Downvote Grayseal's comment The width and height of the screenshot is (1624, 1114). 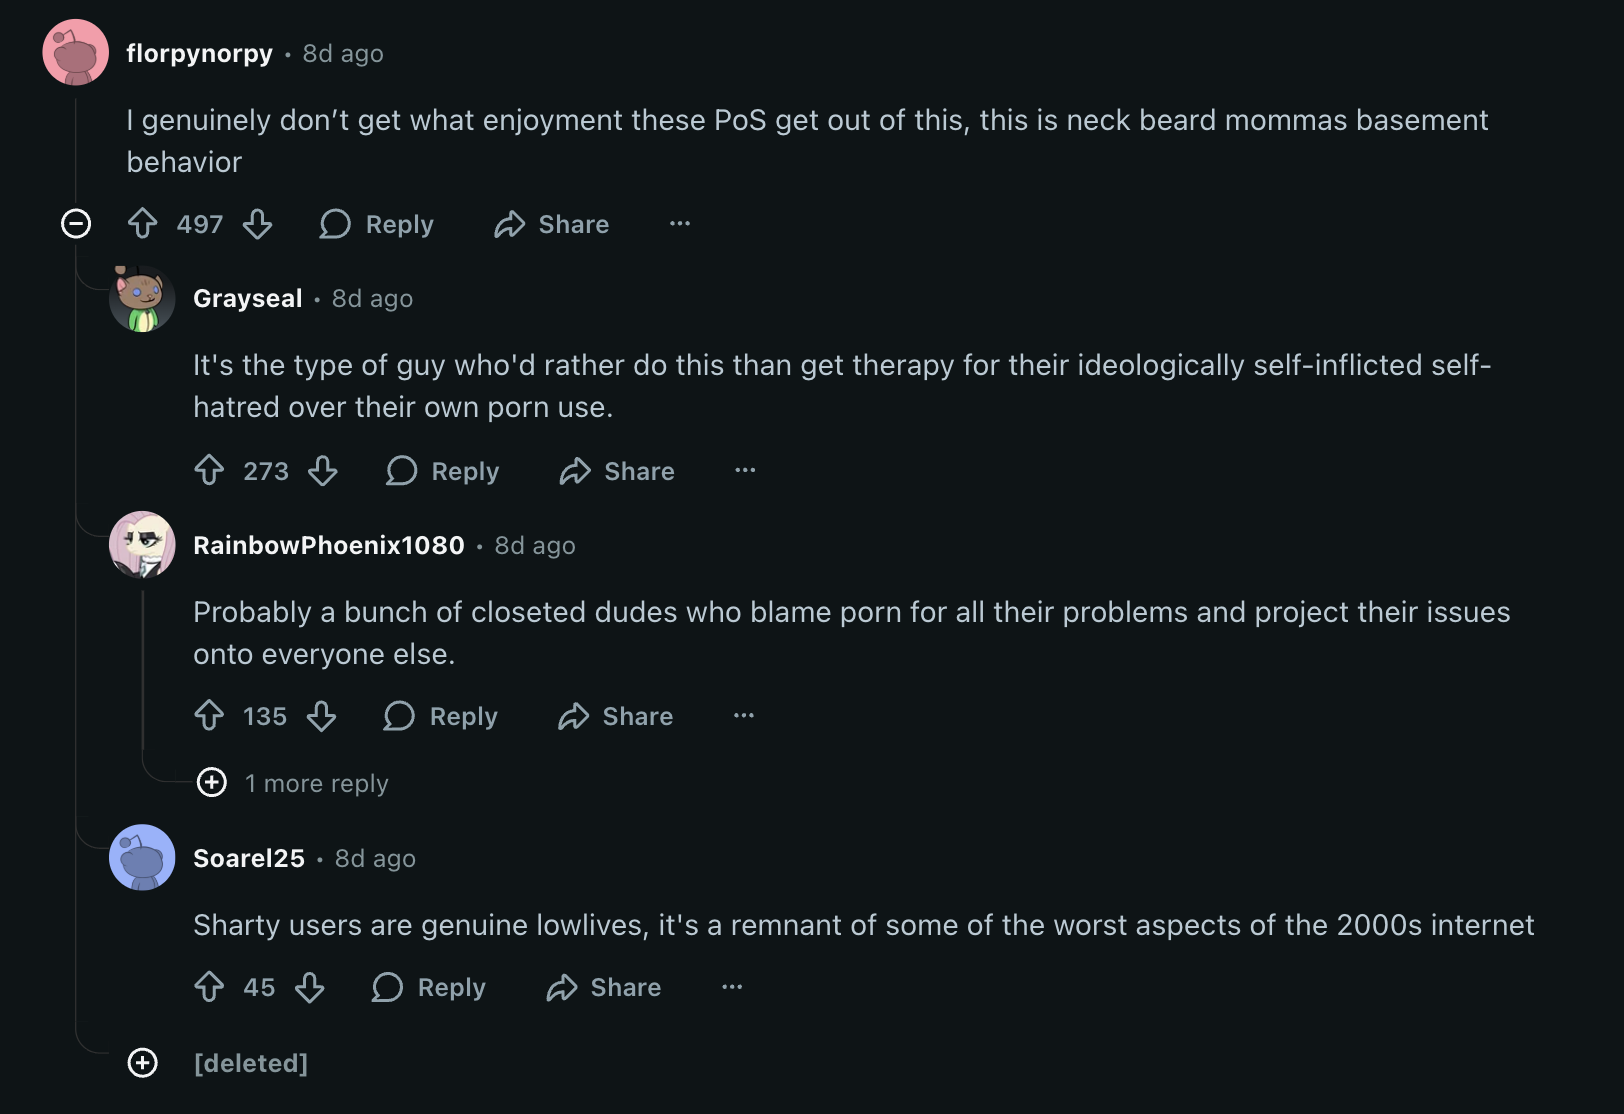coord(323,470)
